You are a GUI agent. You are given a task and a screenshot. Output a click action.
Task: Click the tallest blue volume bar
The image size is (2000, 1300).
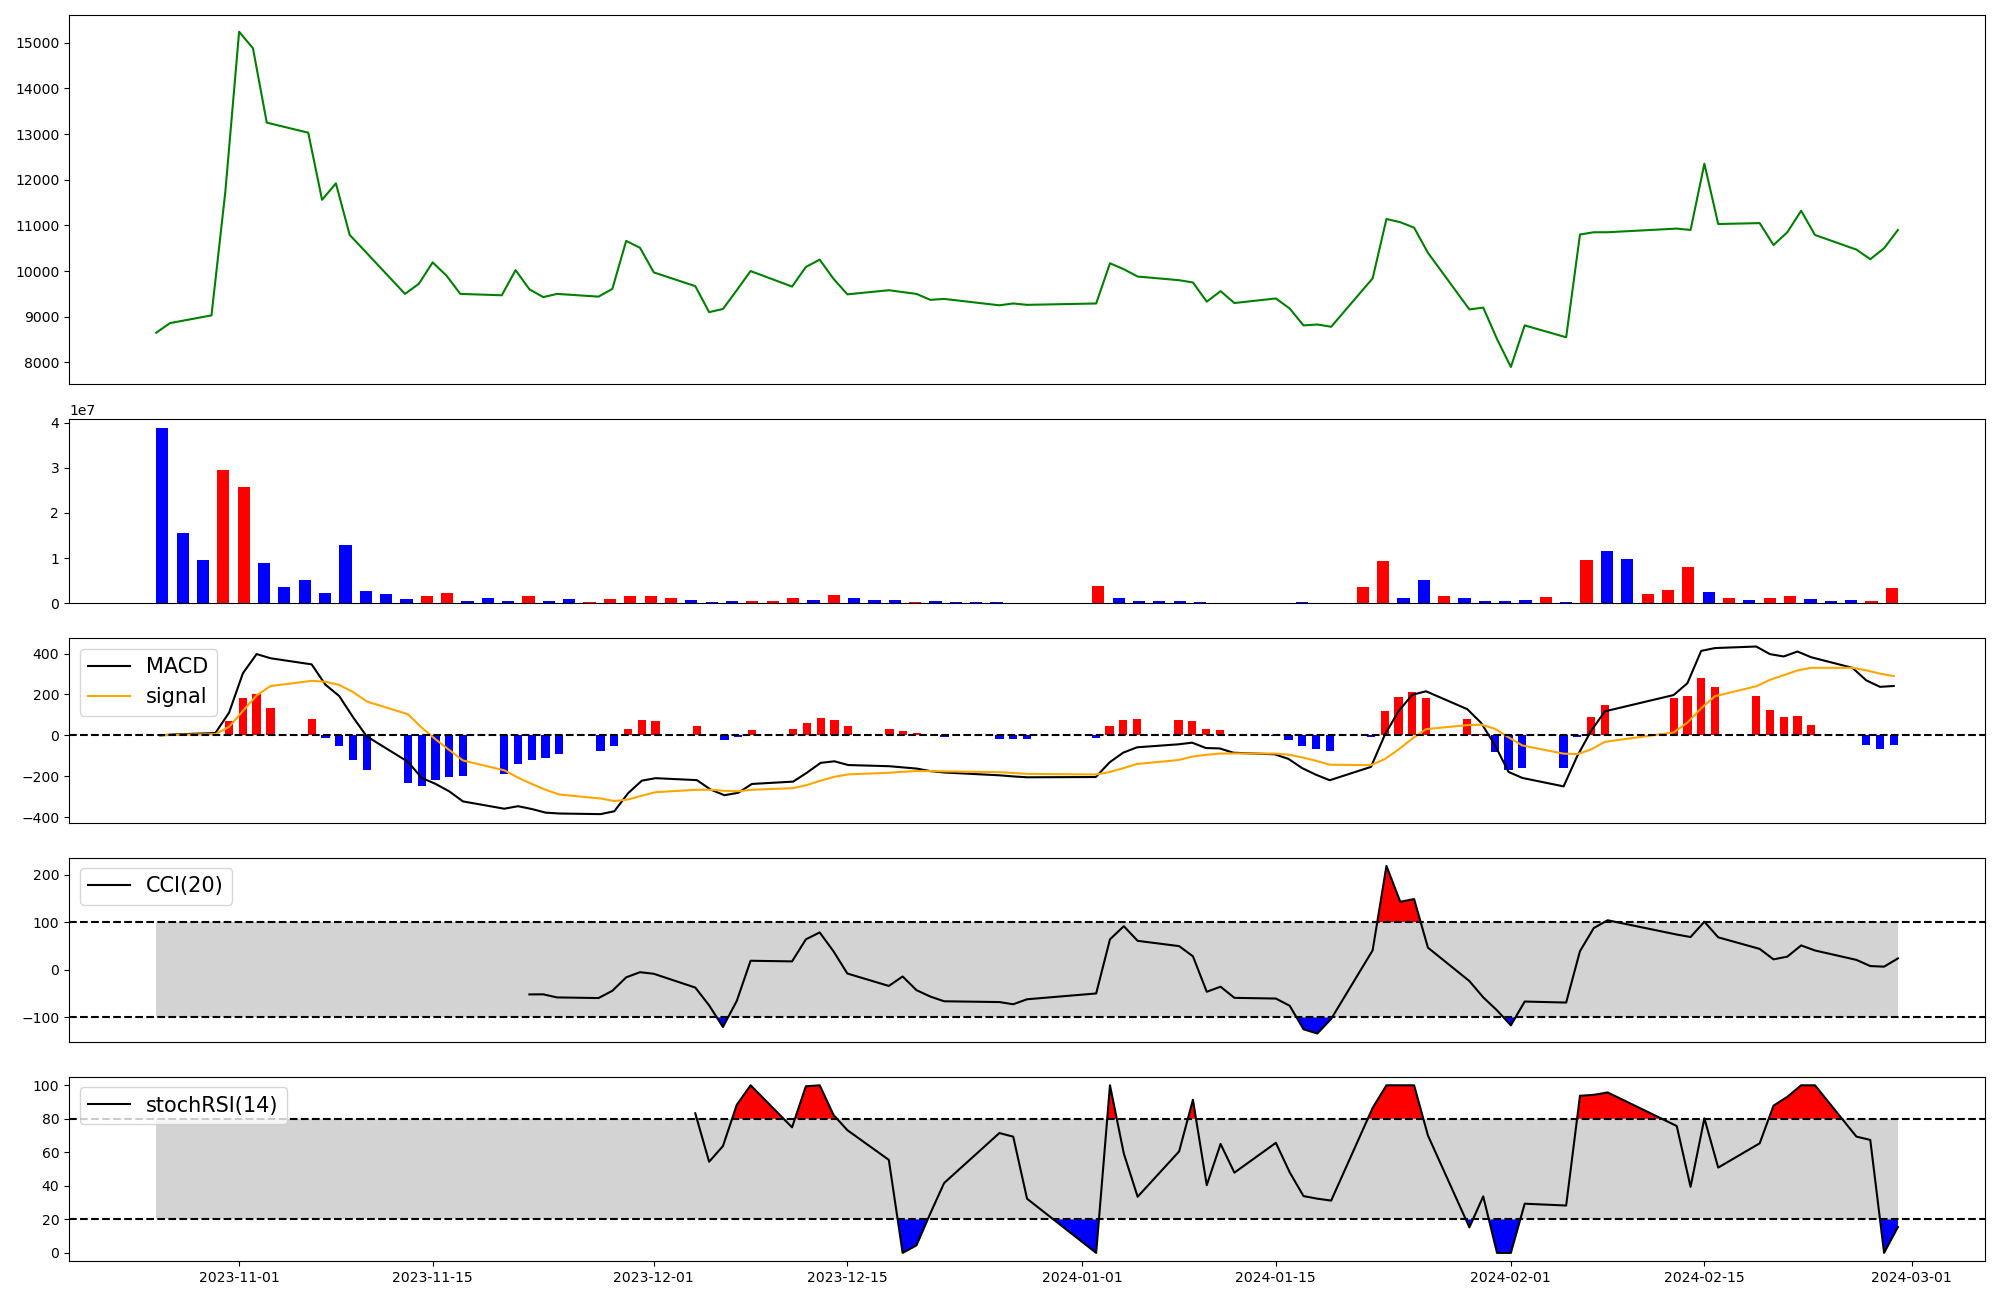(x=162, y=515)
